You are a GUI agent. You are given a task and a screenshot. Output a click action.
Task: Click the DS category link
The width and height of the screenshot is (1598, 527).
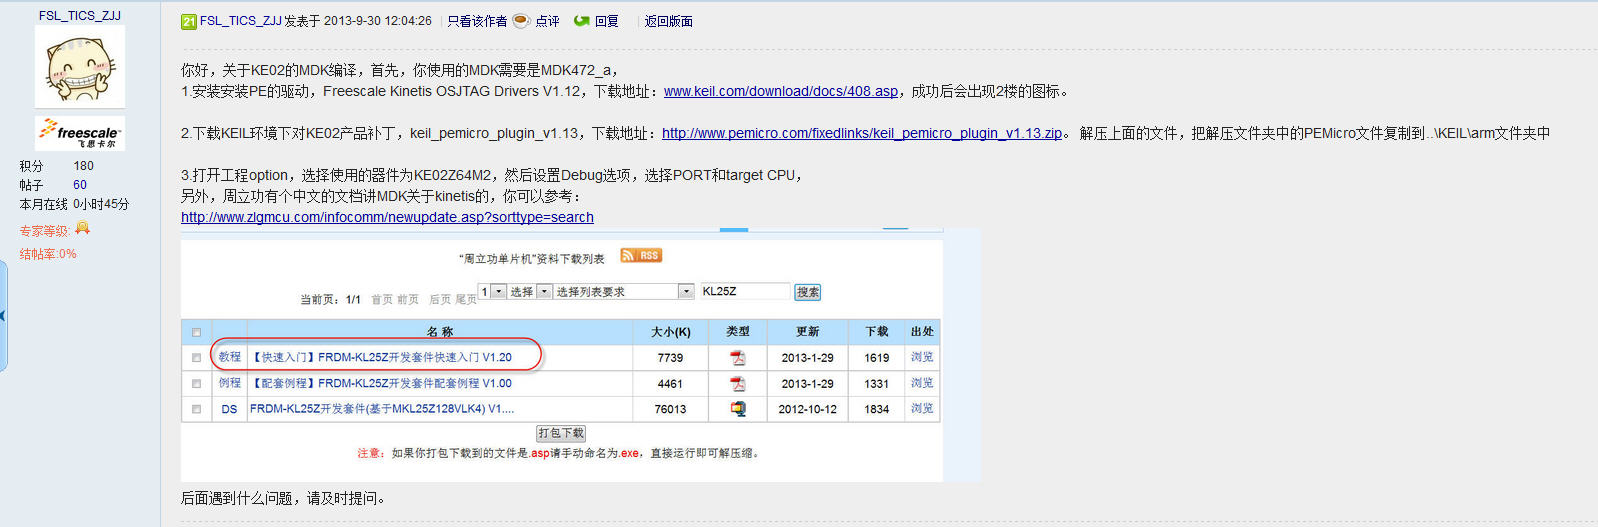229,409
